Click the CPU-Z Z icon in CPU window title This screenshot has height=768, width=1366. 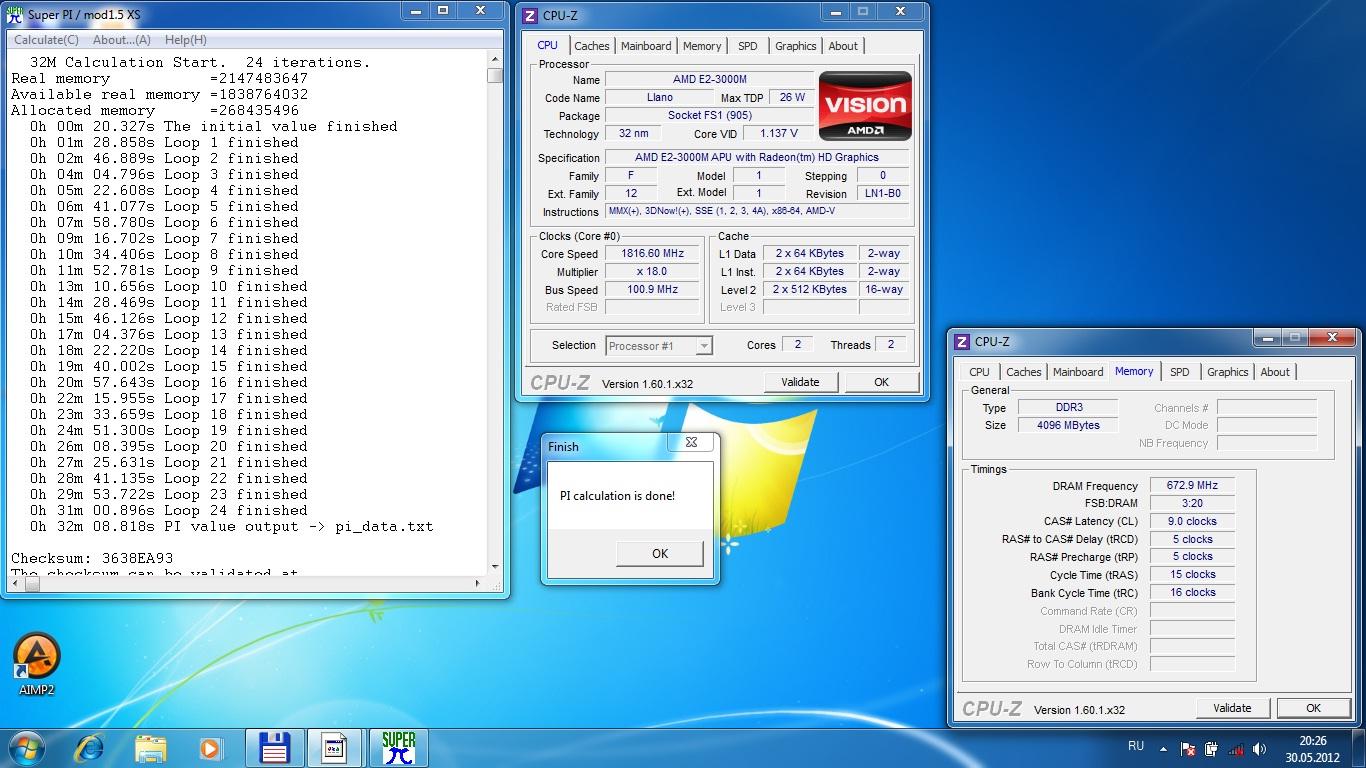(x=530, y=15)
